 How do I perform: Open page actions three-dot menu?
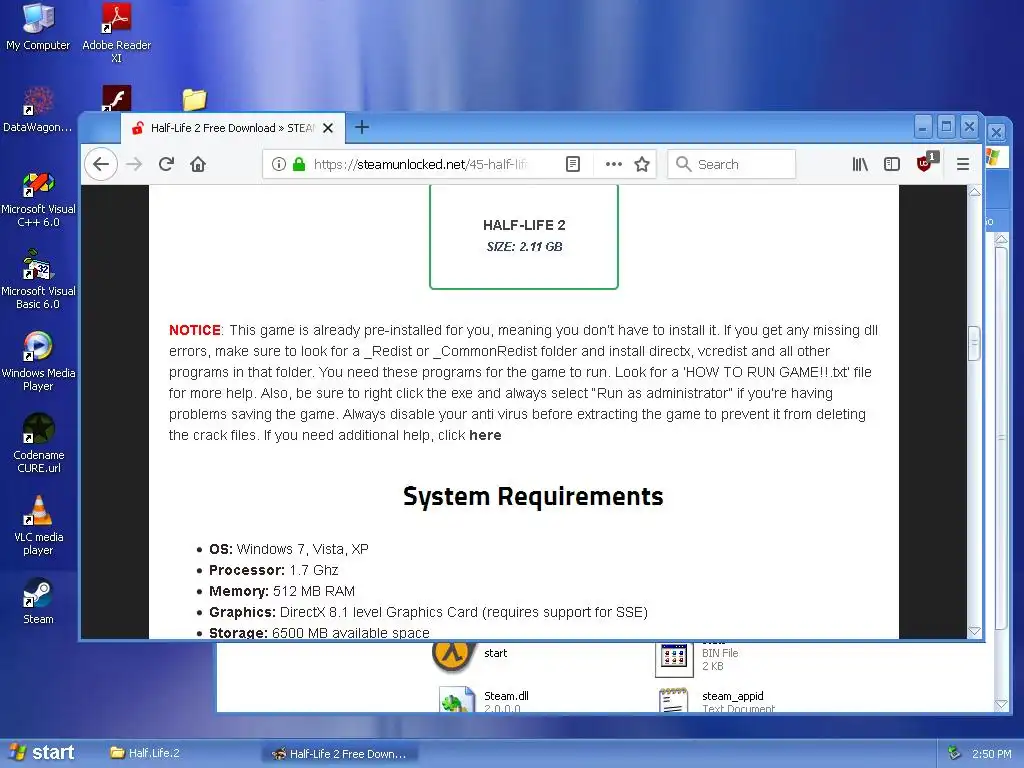click(x=613, y=164)
